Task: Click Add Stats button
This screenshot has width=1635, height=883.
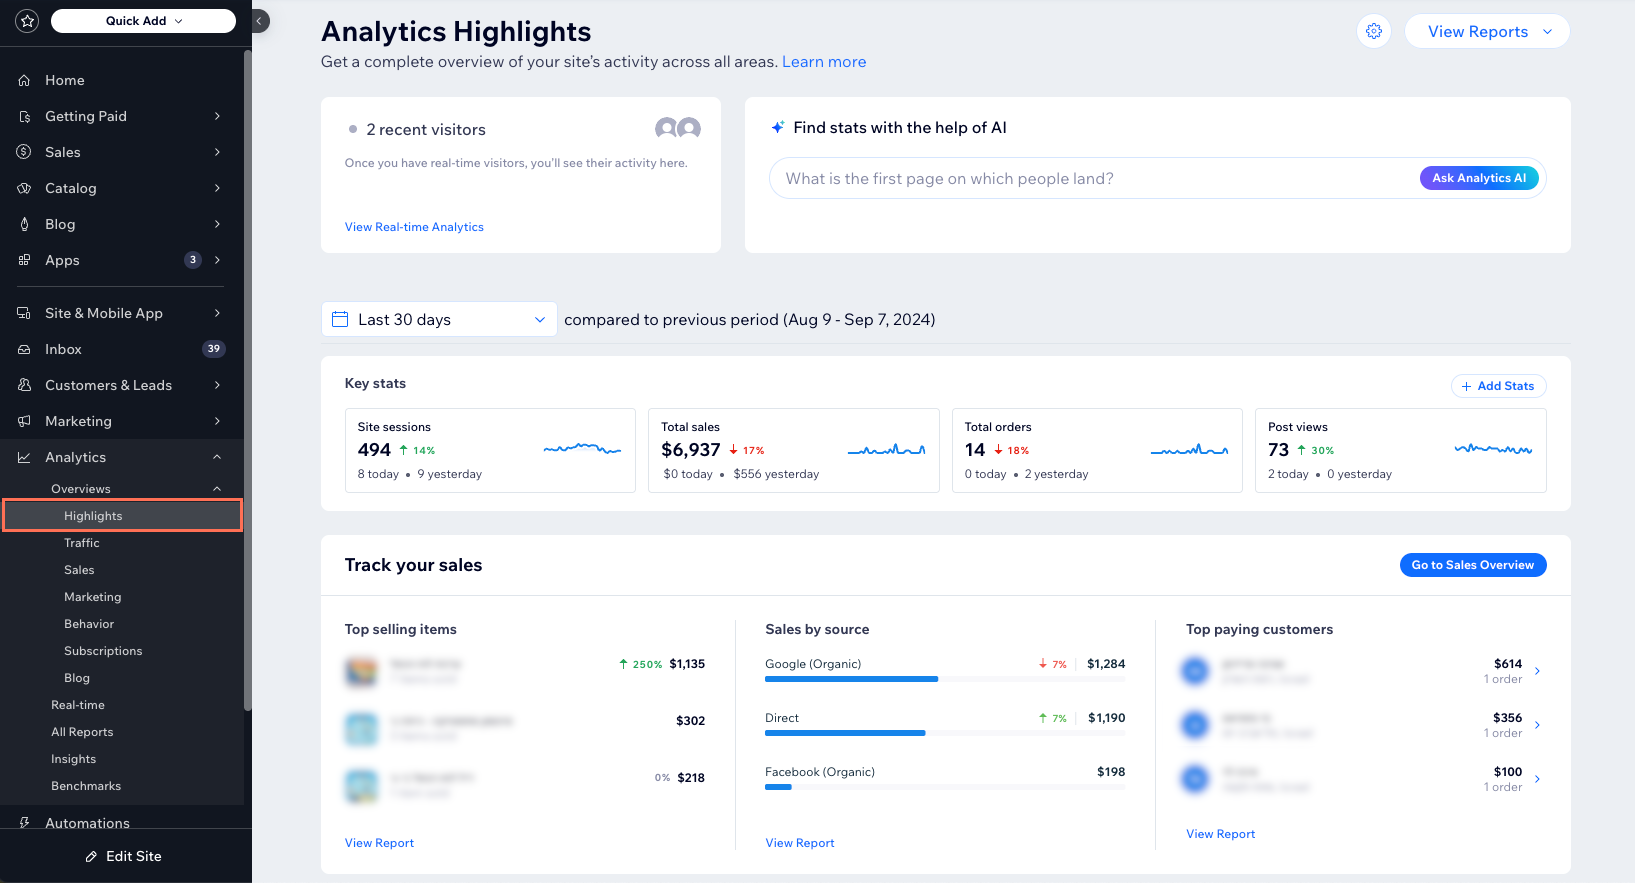Action: click(1498, 386)
